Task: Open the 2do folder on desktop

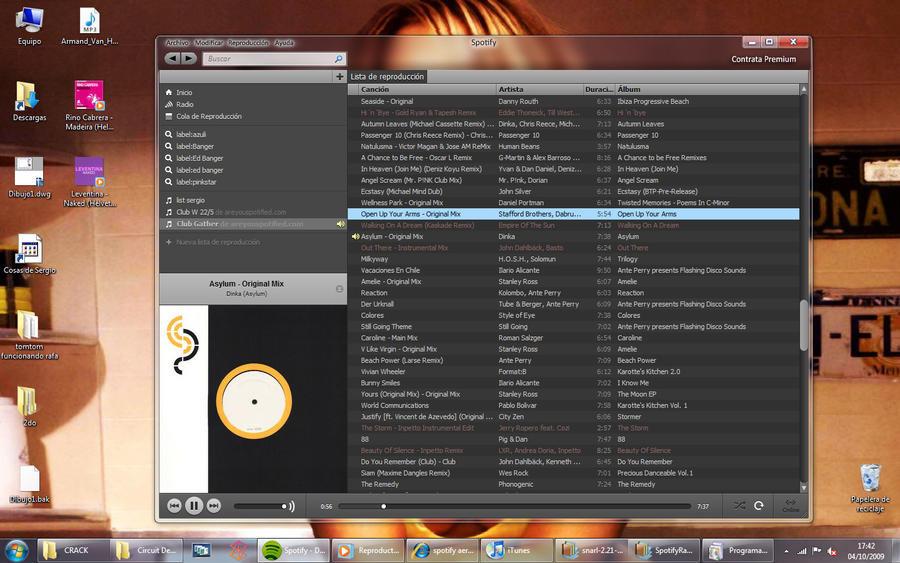Action: [x=29, y=406]
